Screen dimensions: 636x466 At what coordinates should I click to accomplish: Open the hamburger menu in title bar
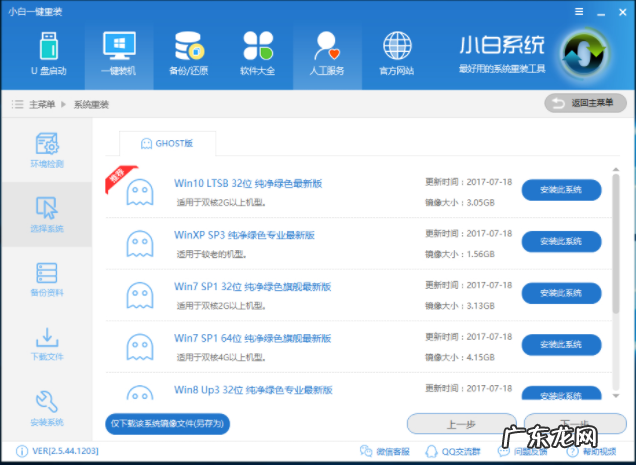pos(579,12)
